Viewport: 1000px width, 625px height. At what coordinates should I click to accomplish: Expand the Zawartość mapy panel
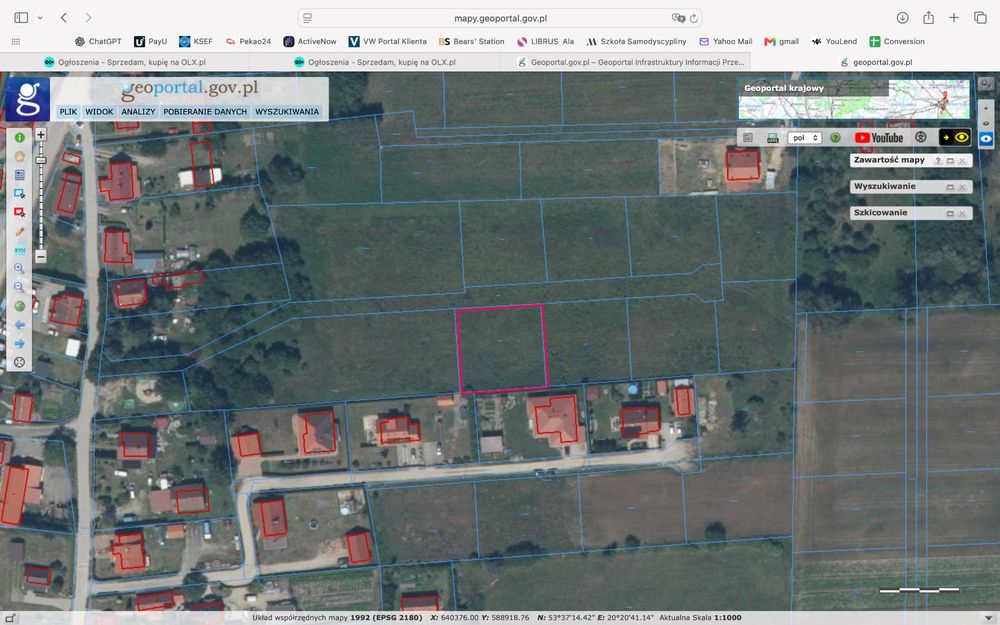[950, 161]
